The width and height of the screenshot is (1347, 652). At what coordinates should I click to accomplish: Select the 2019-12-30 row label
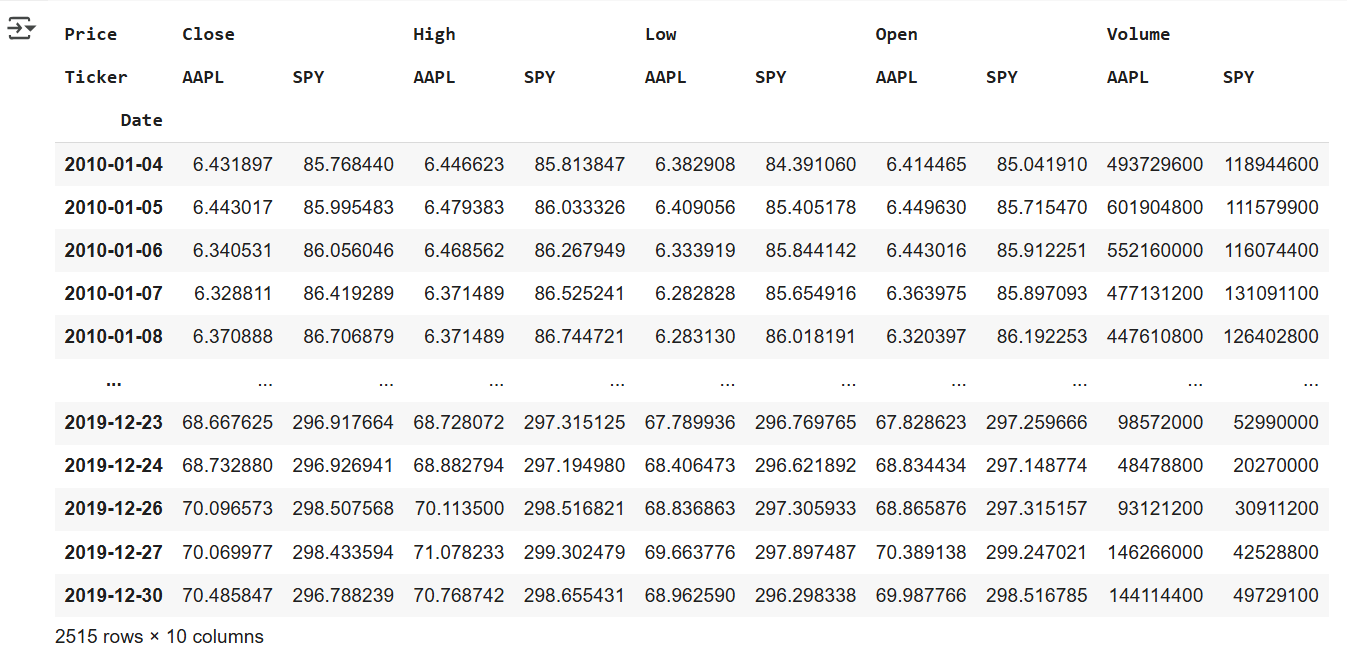pyautogui.click(x=113, y=596)
